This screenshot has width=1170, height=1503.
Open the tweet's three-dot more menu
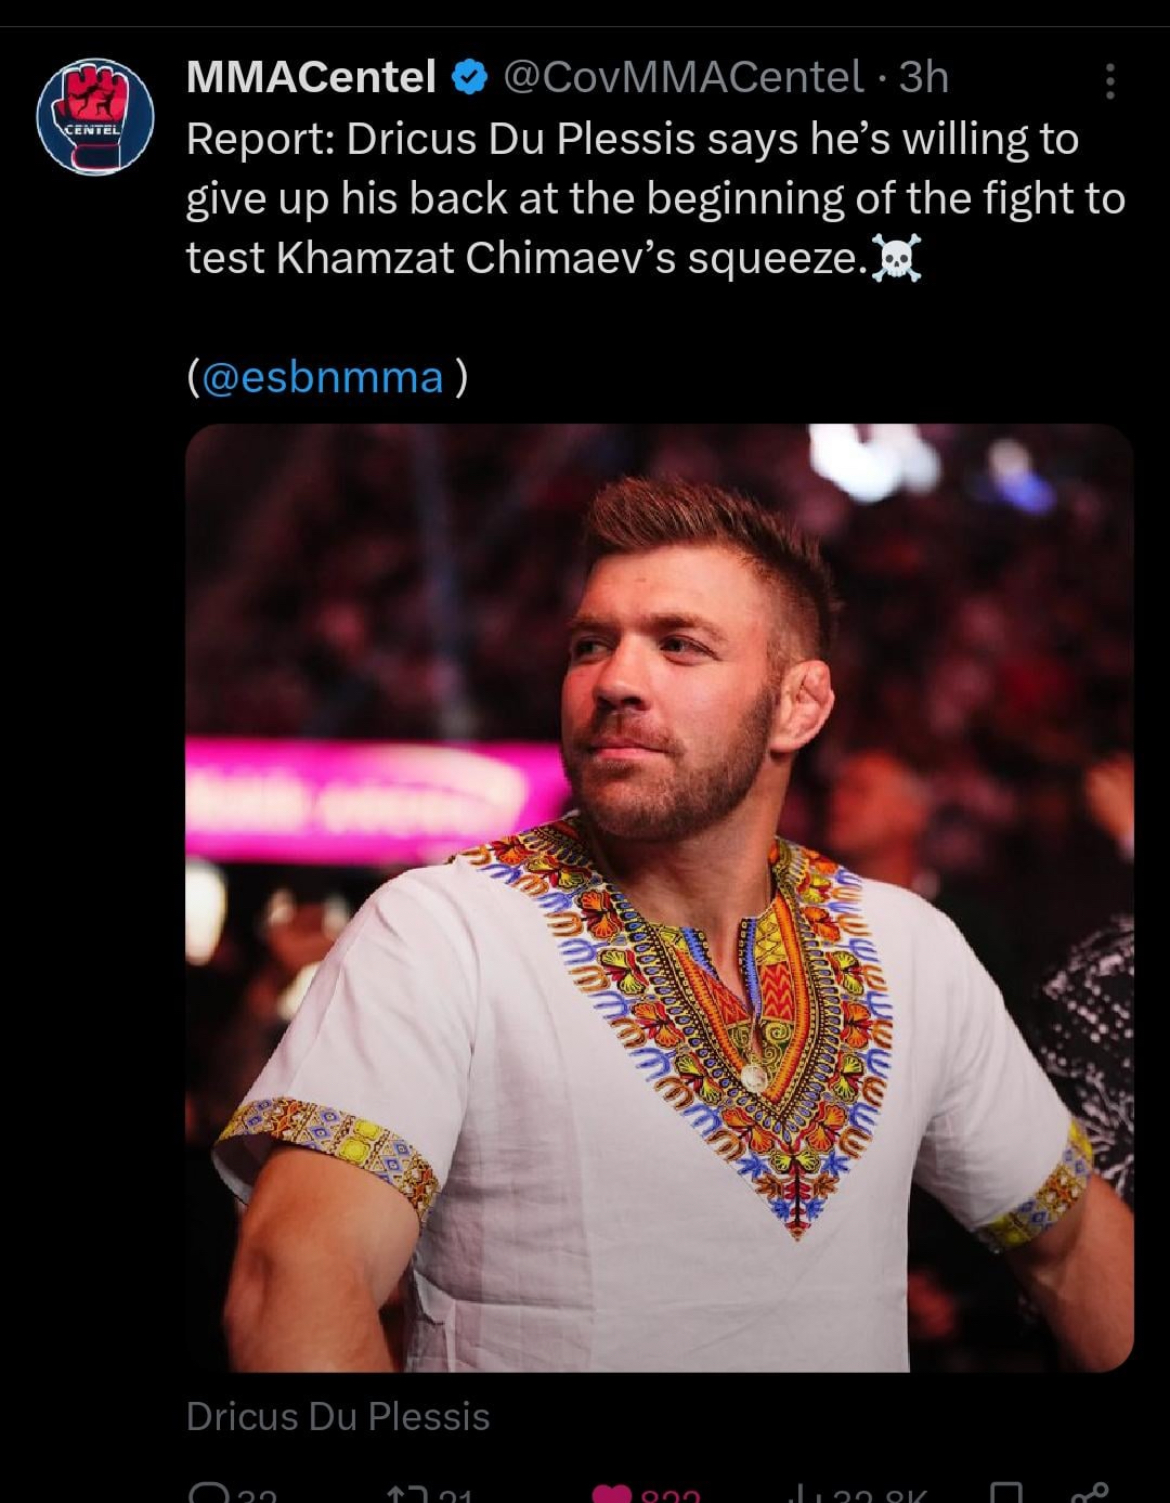(1109, 80)
